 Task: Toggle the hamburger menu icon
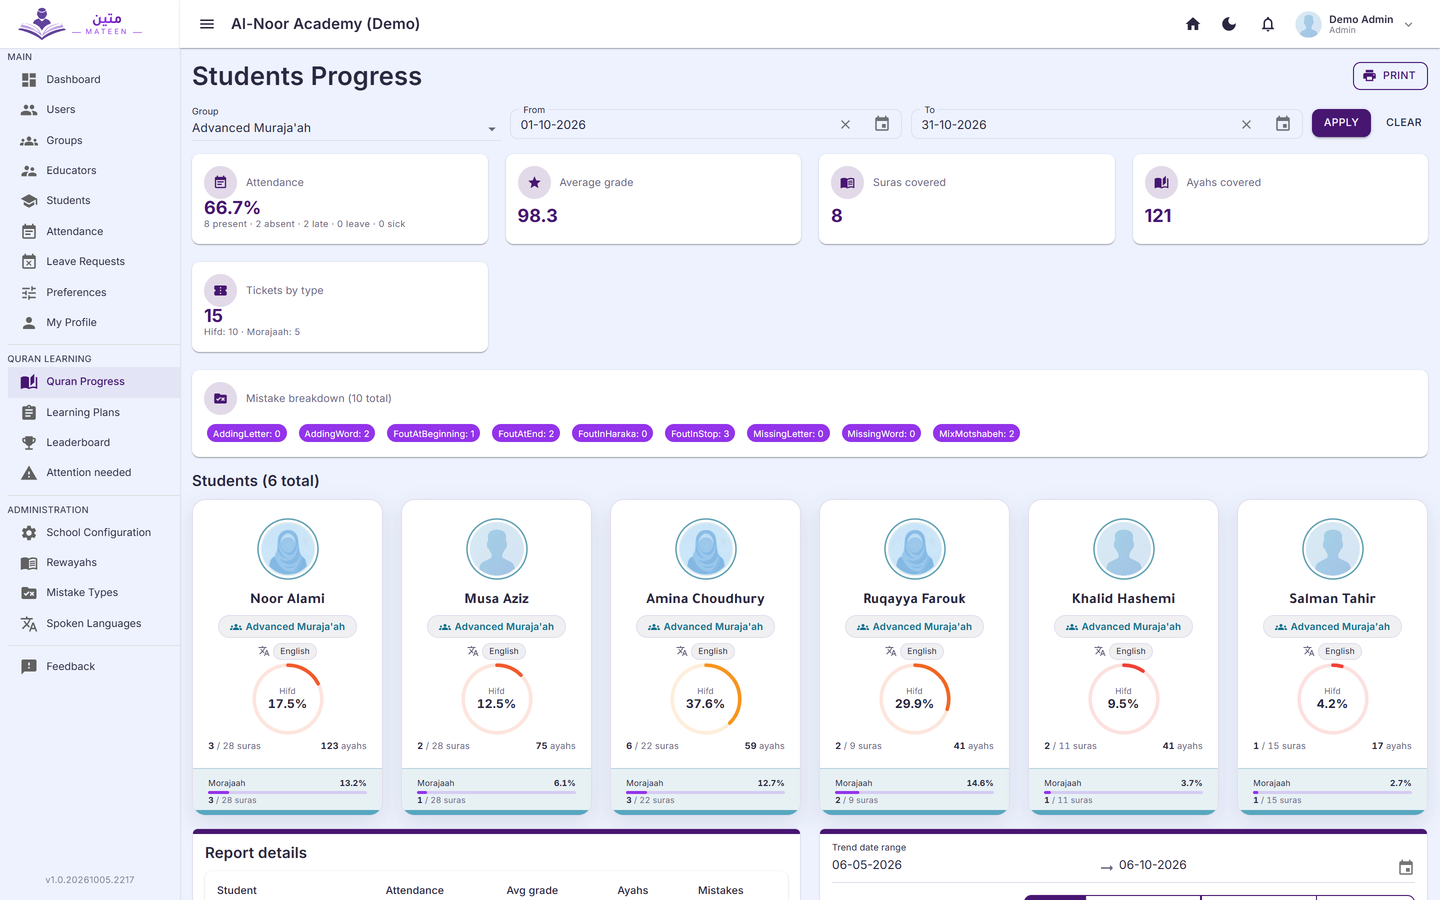(x=207, y=24)
